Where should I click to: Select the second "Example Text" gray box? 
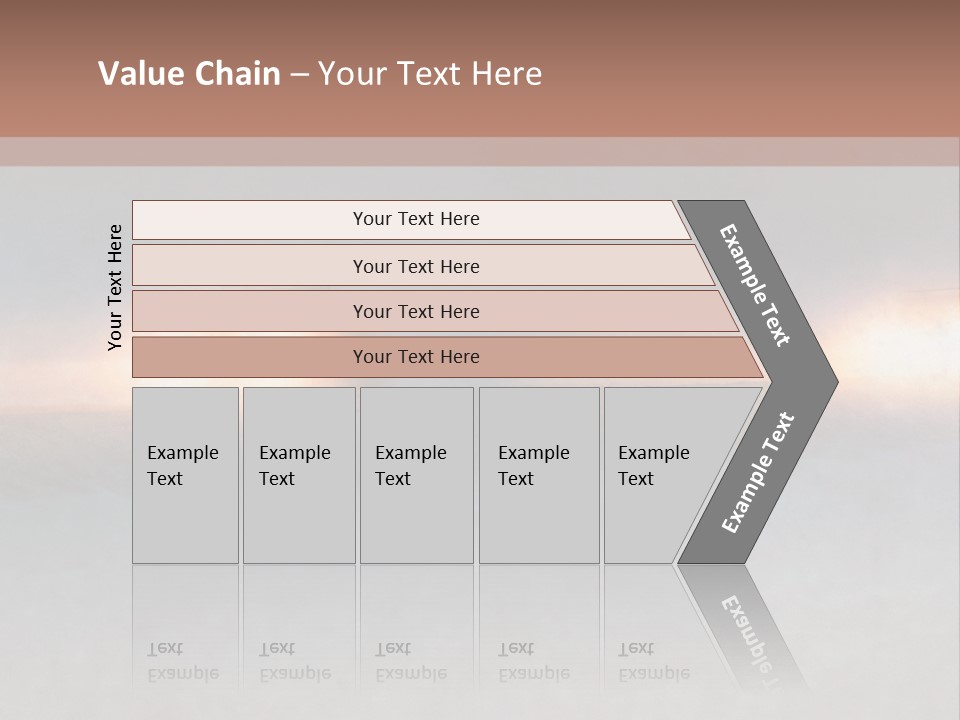tap(298, 475)
